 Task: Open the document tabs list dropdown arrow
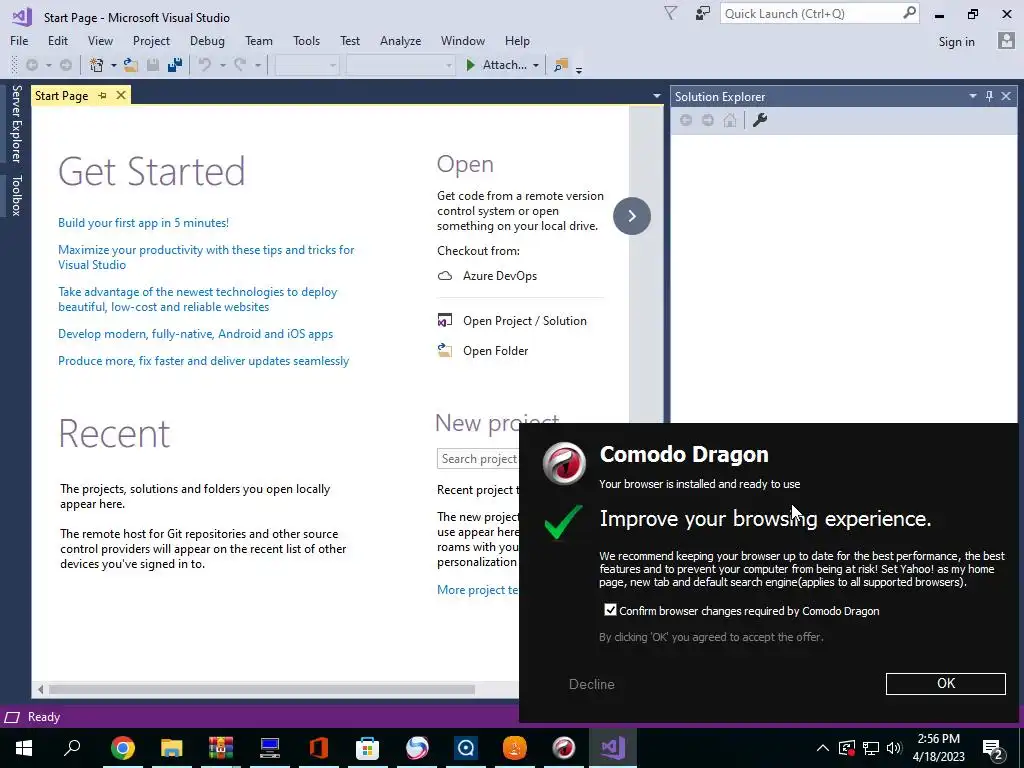[656, 96]
